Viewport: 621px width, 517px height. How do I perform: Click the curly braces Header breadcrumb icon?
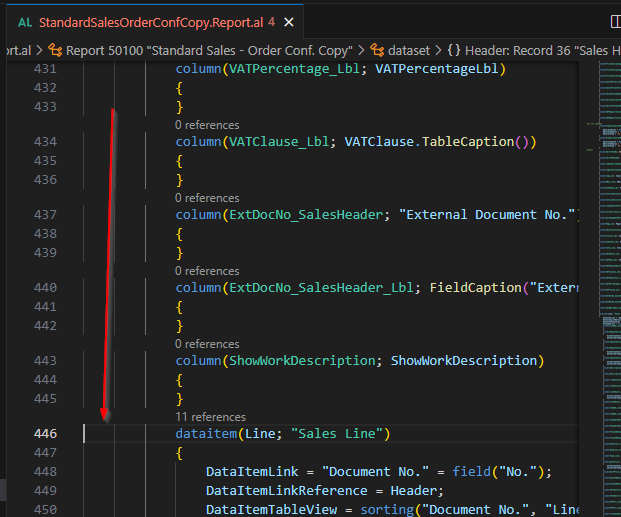coord(453,49)
